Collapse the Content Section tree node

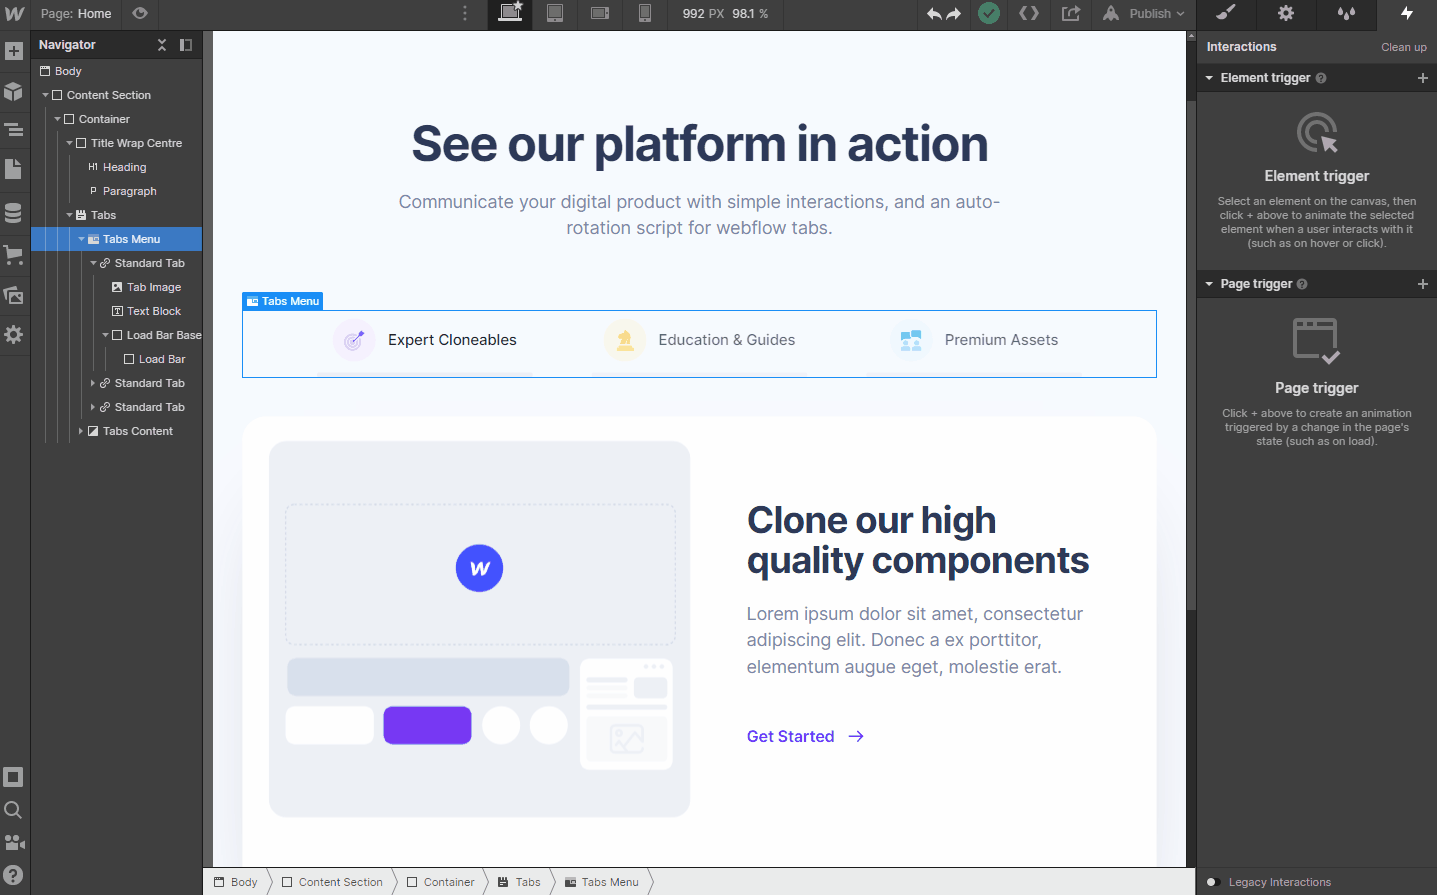46,95
